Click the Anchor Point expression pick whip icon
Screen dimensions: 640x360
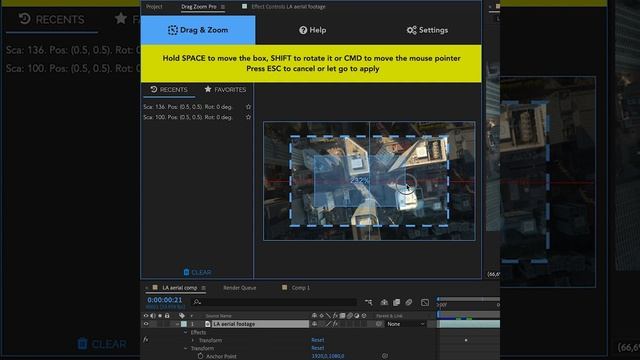(385, 356)
